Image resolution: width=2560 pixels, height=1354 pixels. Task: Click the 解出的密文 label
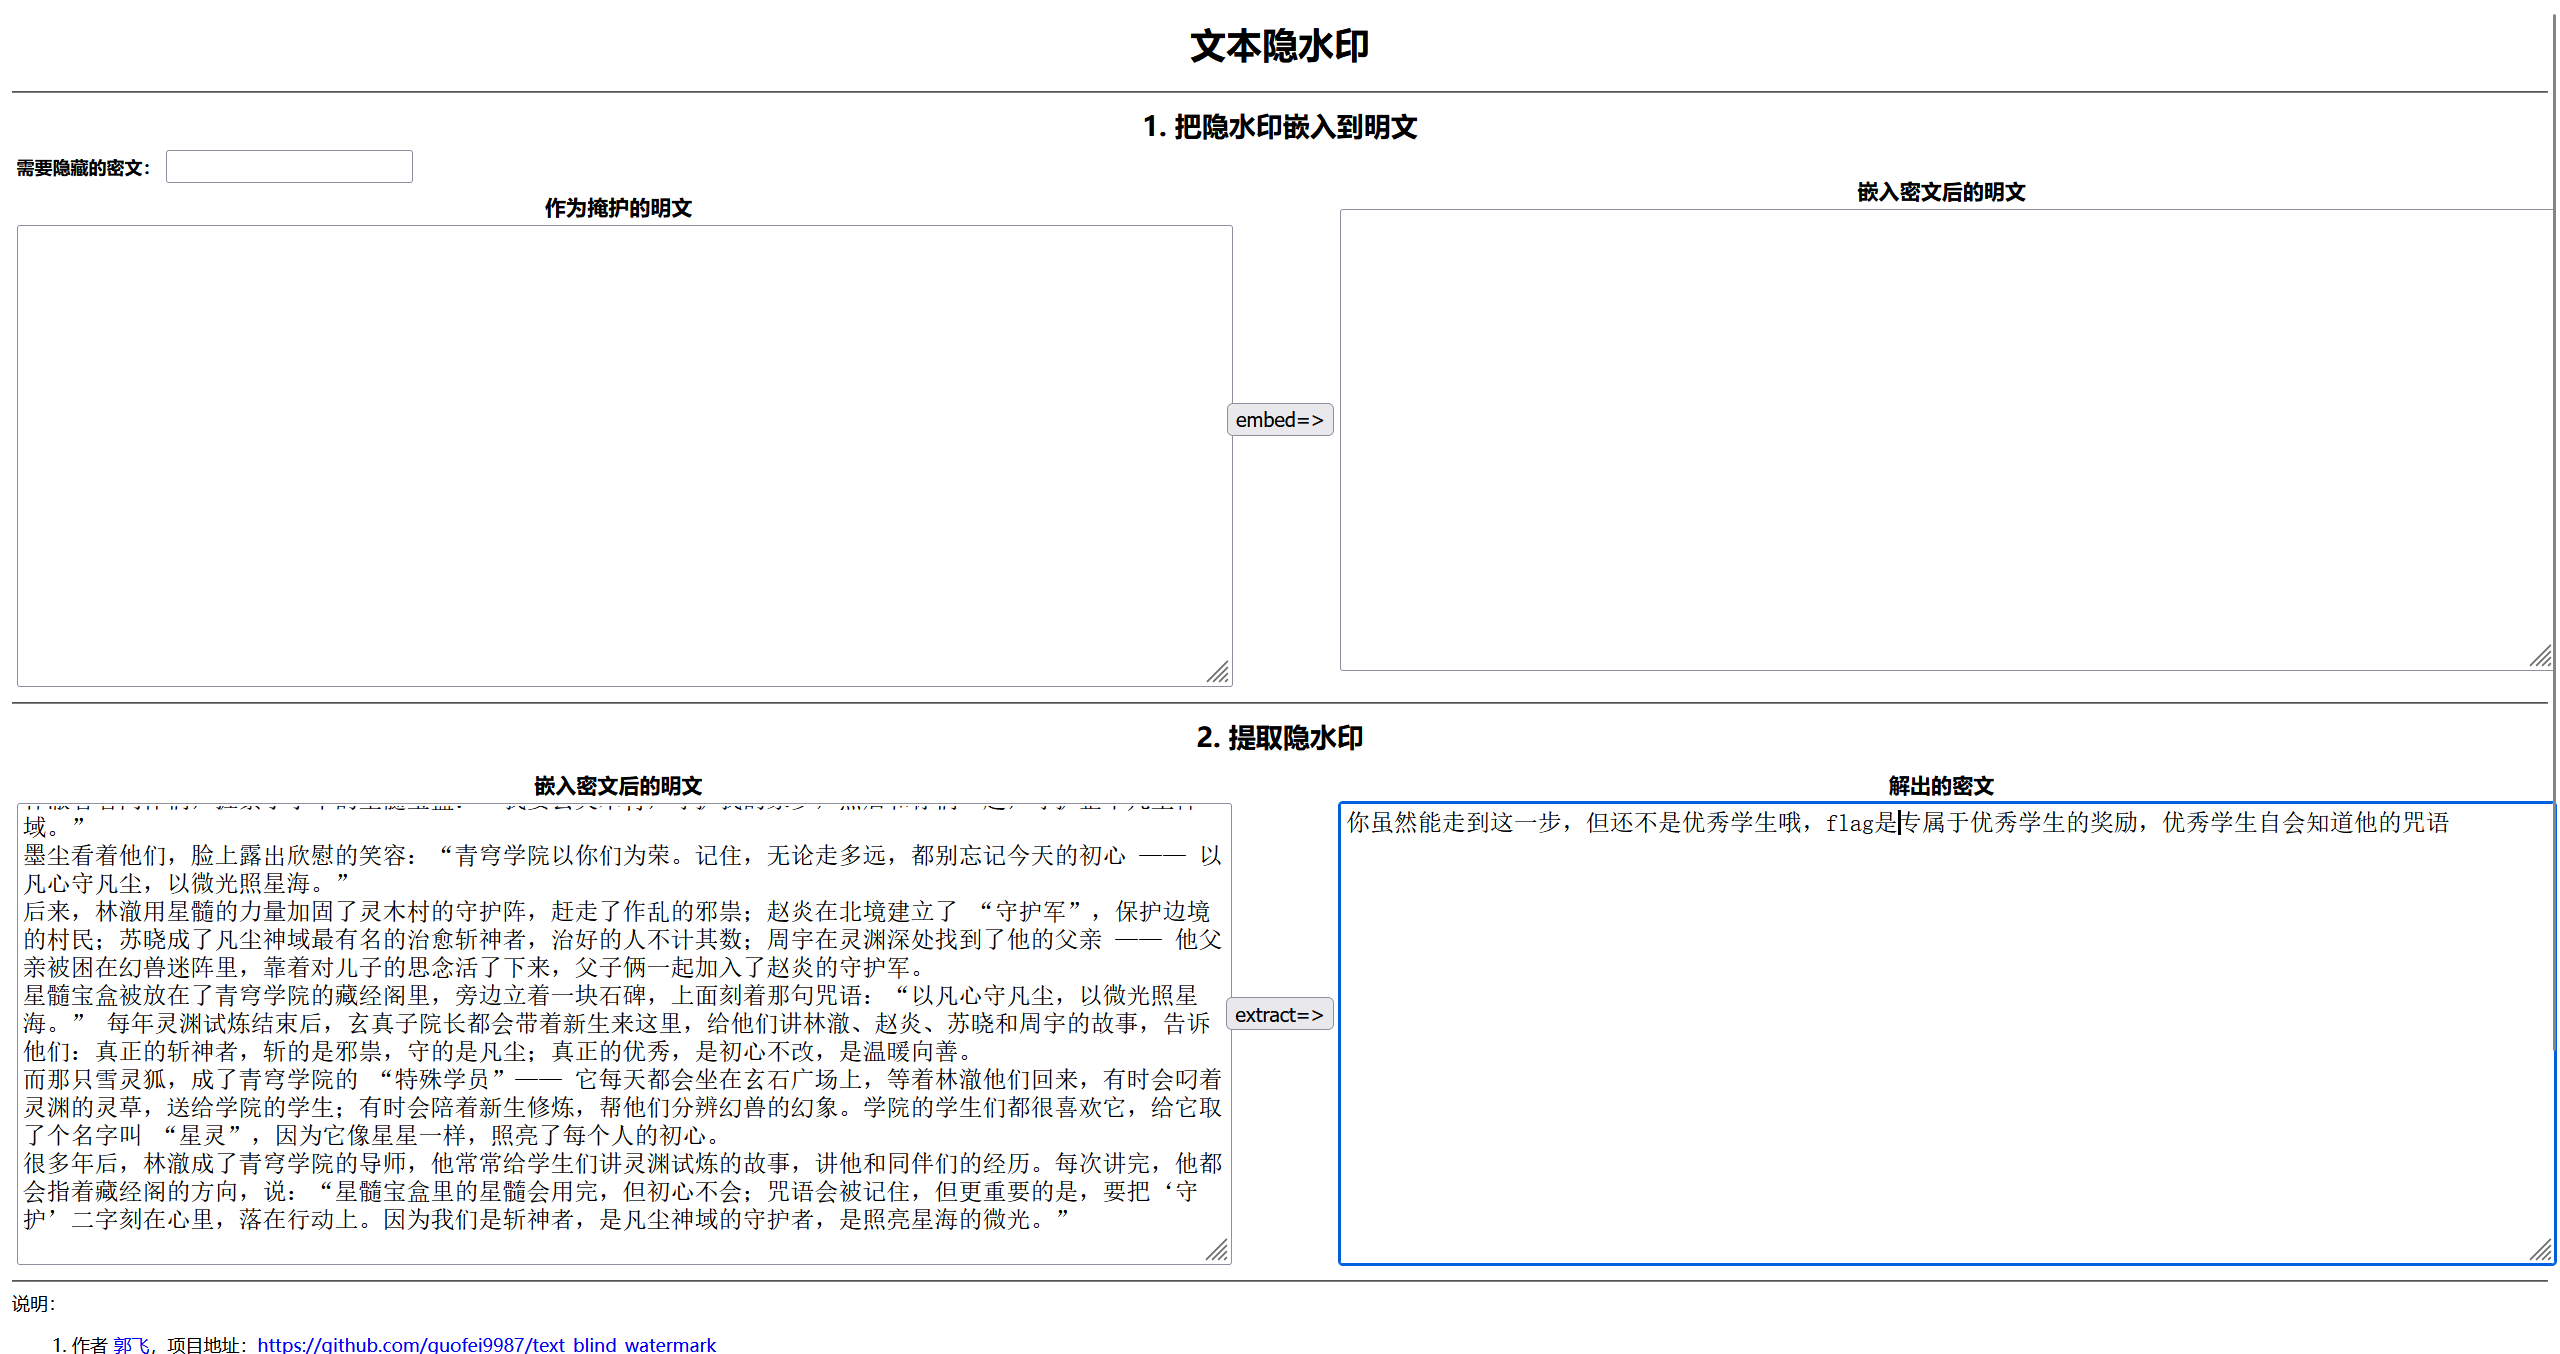click(x=1940, y=786)
